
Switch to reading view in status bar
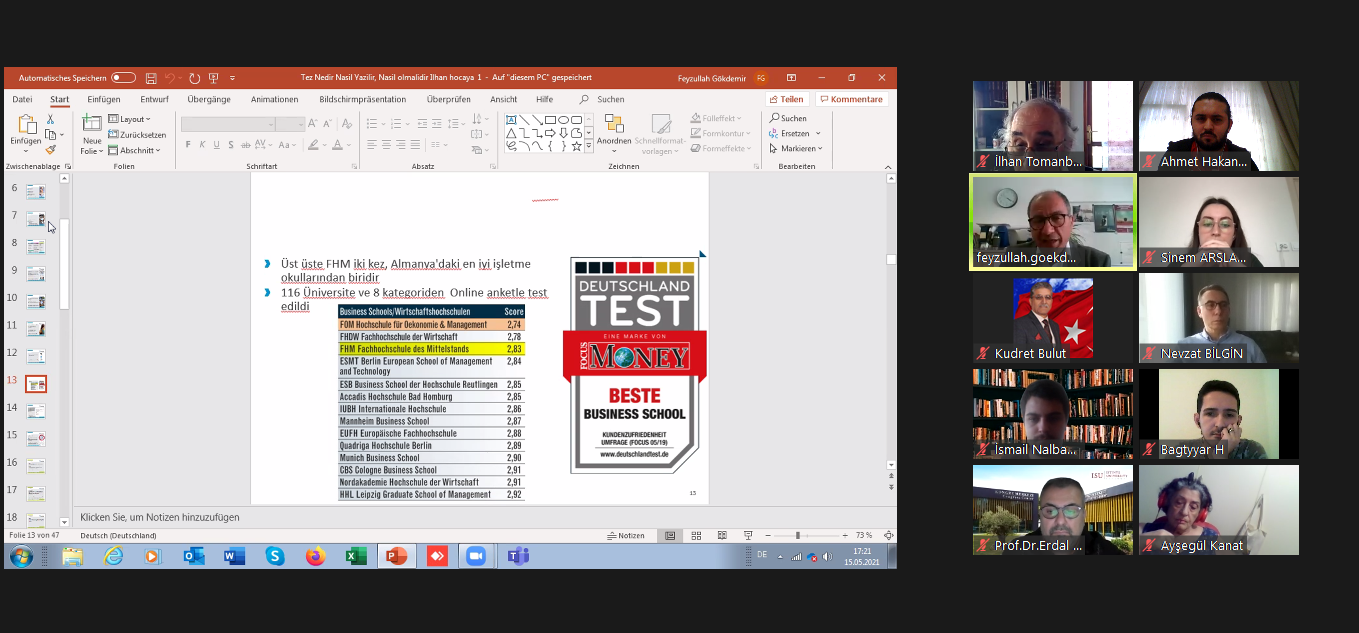point(720,536)
